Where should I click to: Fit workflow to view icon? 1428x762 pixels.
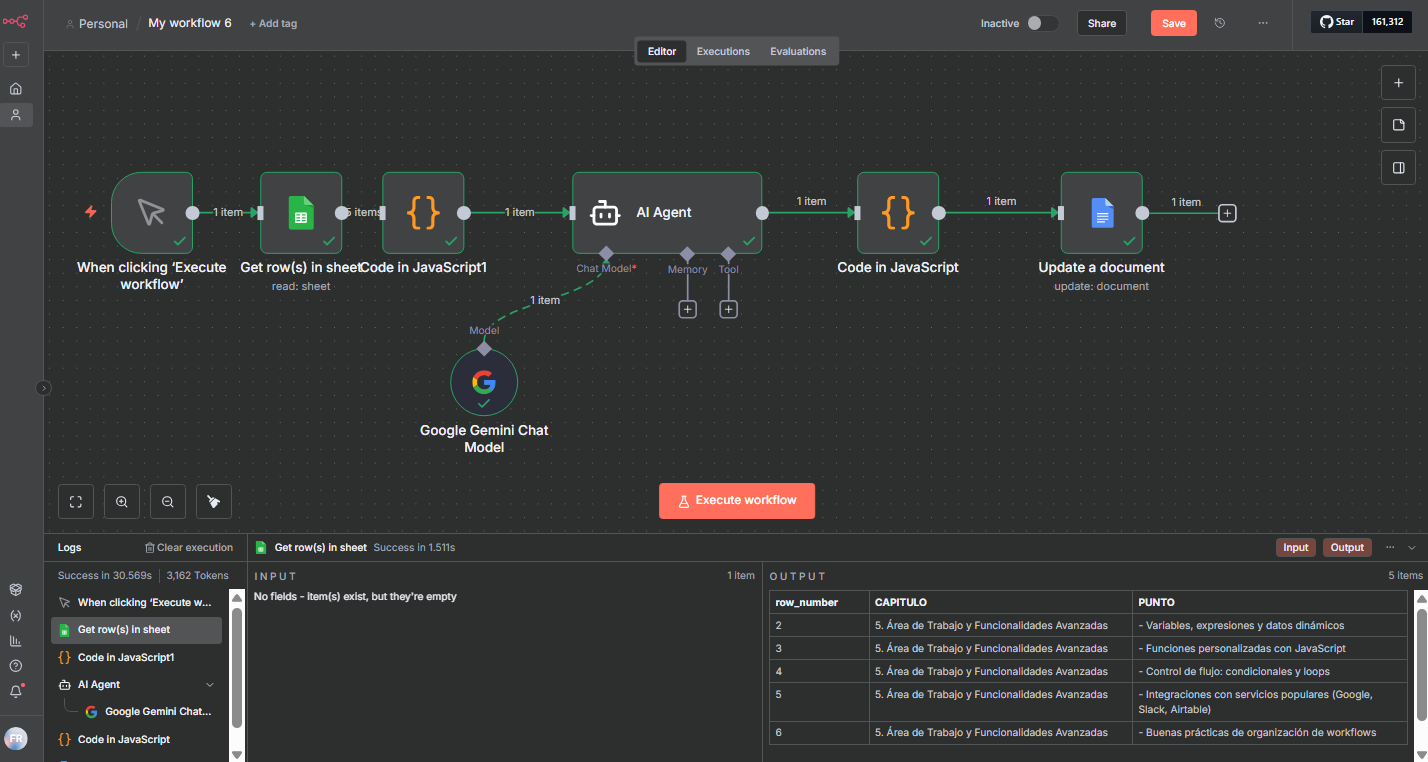point(76,502)
